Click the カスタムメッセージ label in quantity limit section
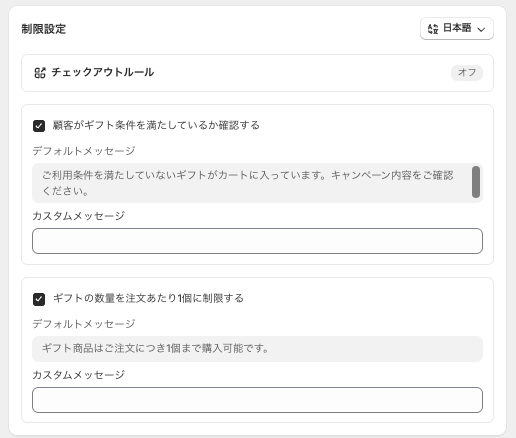Screen dimensions: 516x438 tap(79, 375)
